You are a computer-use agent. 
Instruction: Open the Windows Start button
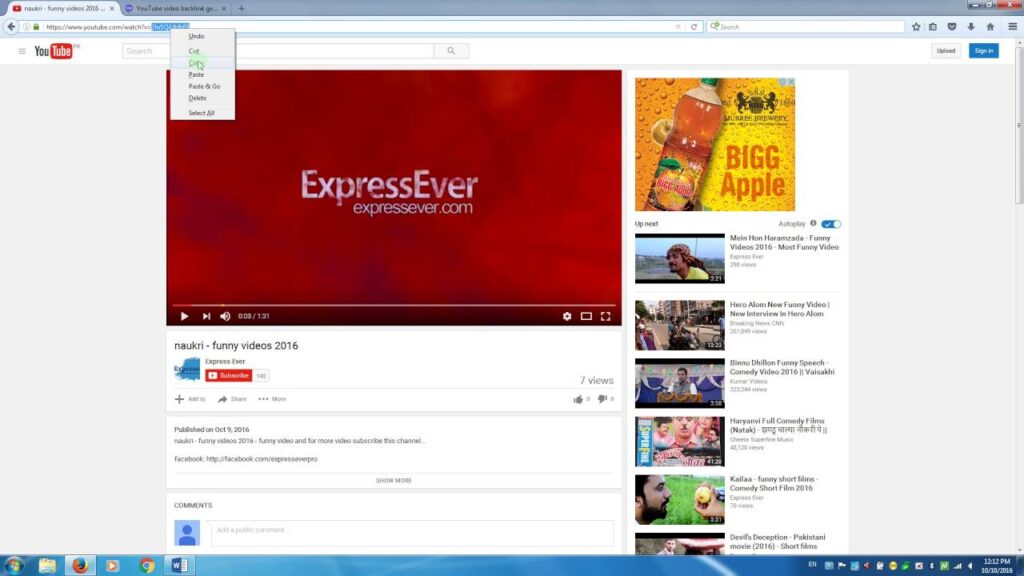coord(14,566)
